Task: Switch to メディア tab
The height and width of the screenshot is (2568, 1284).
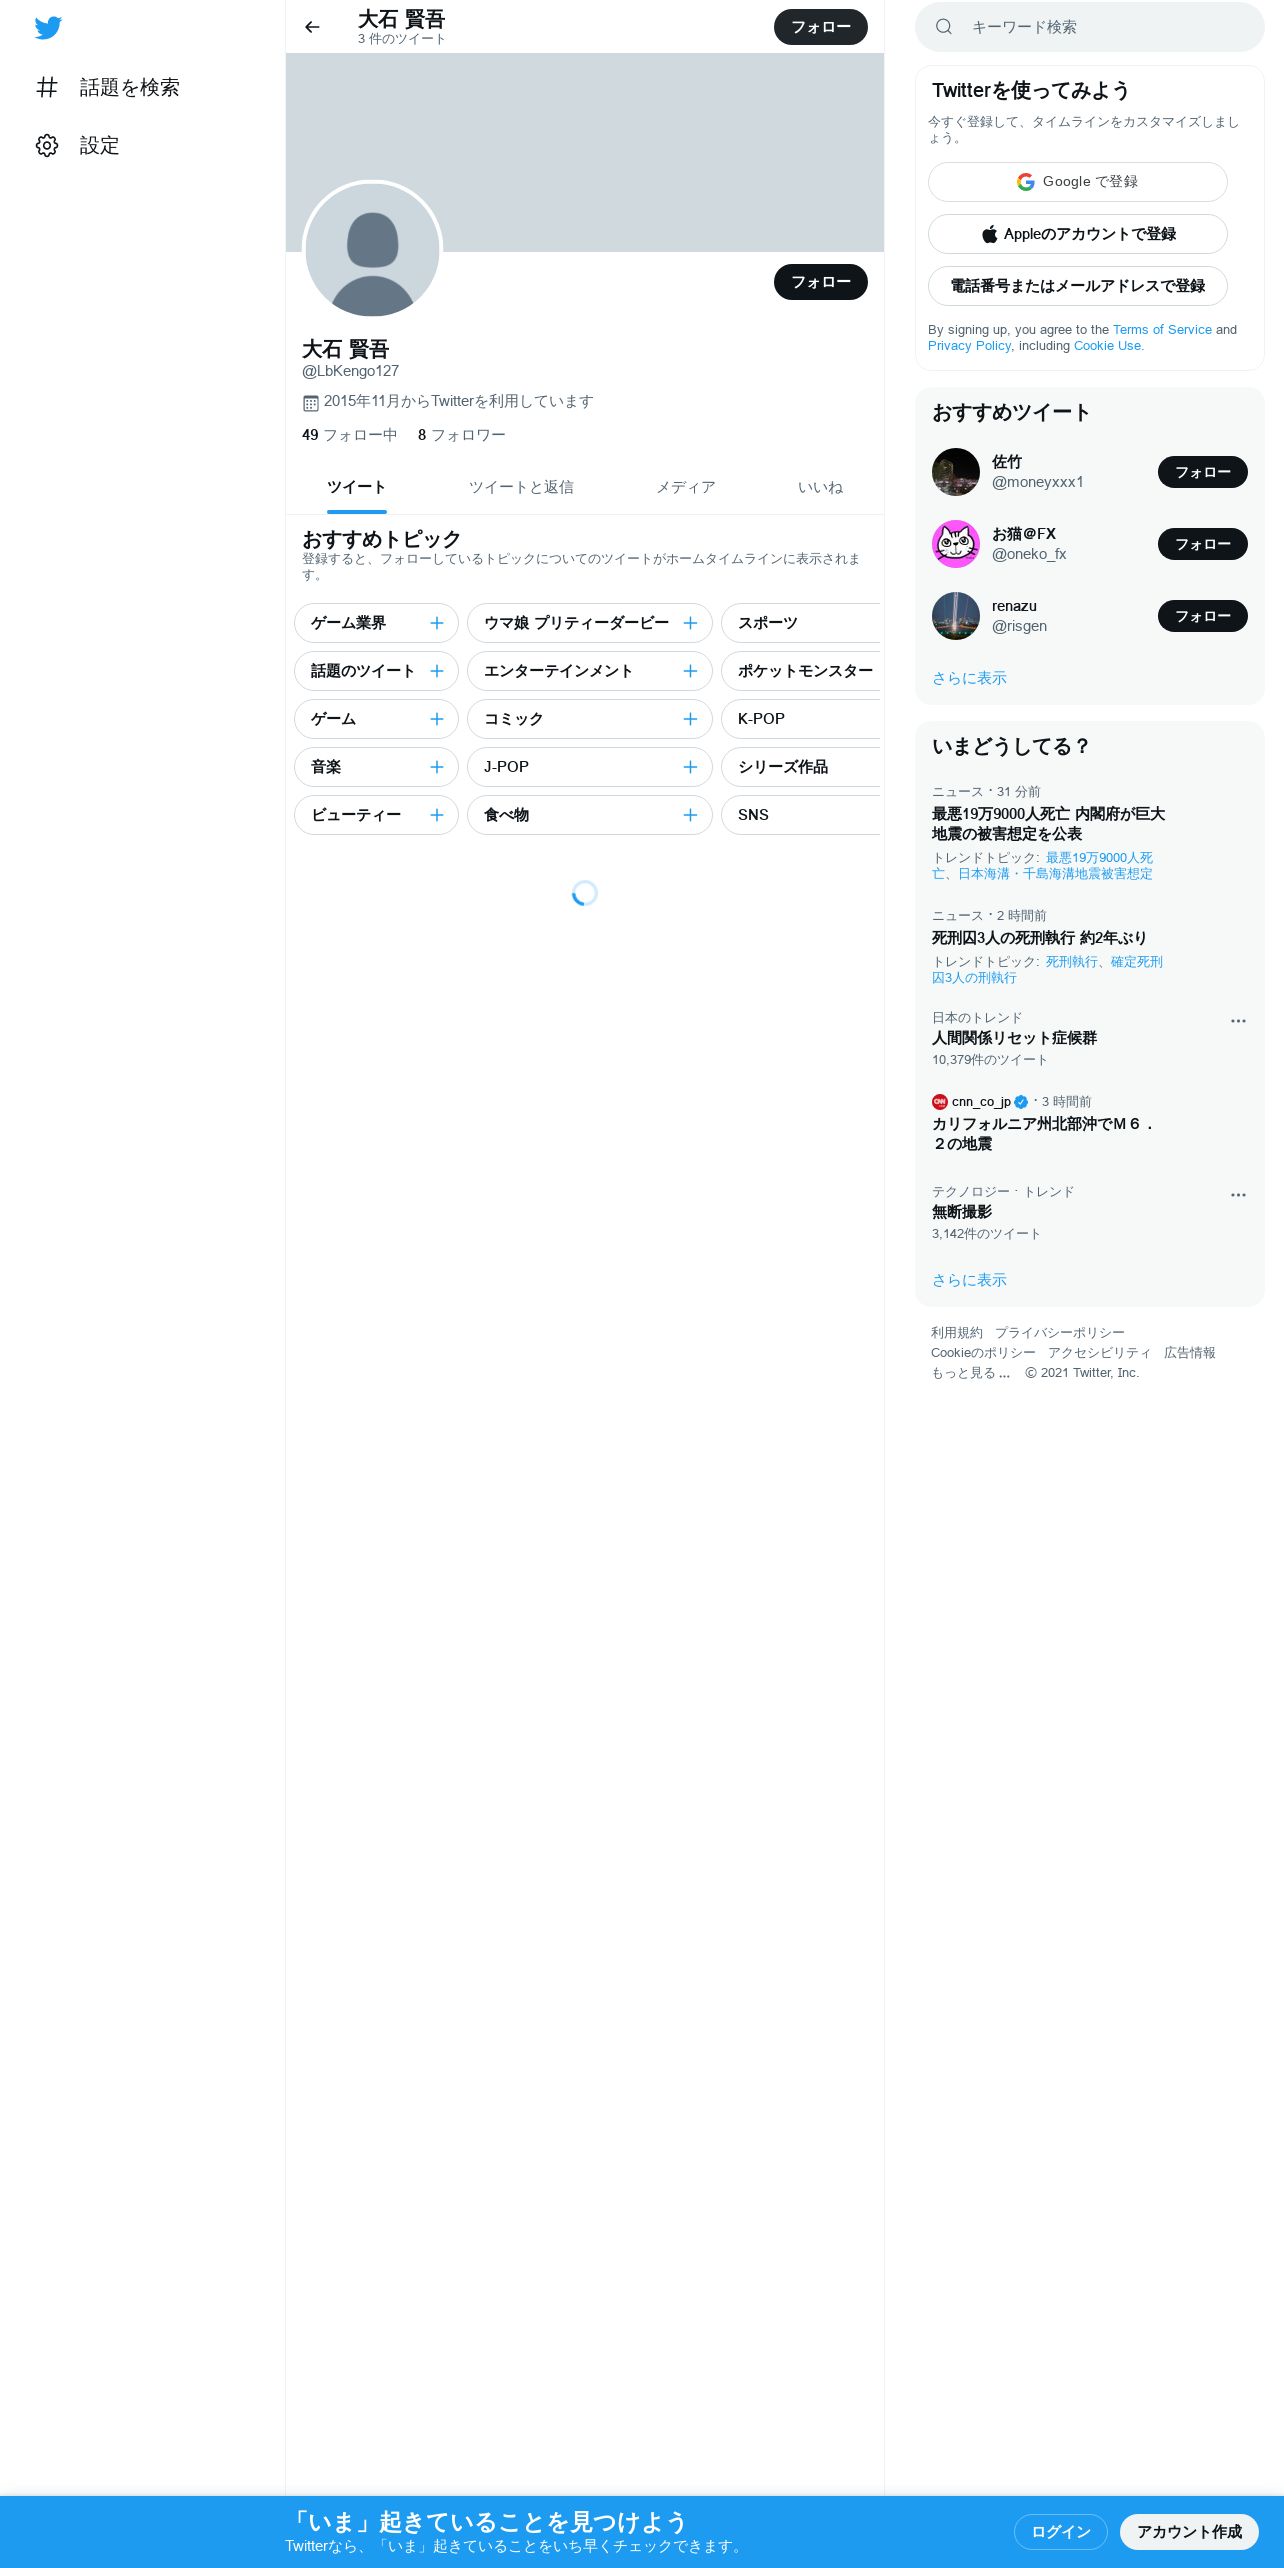Action: pos(685,488)
